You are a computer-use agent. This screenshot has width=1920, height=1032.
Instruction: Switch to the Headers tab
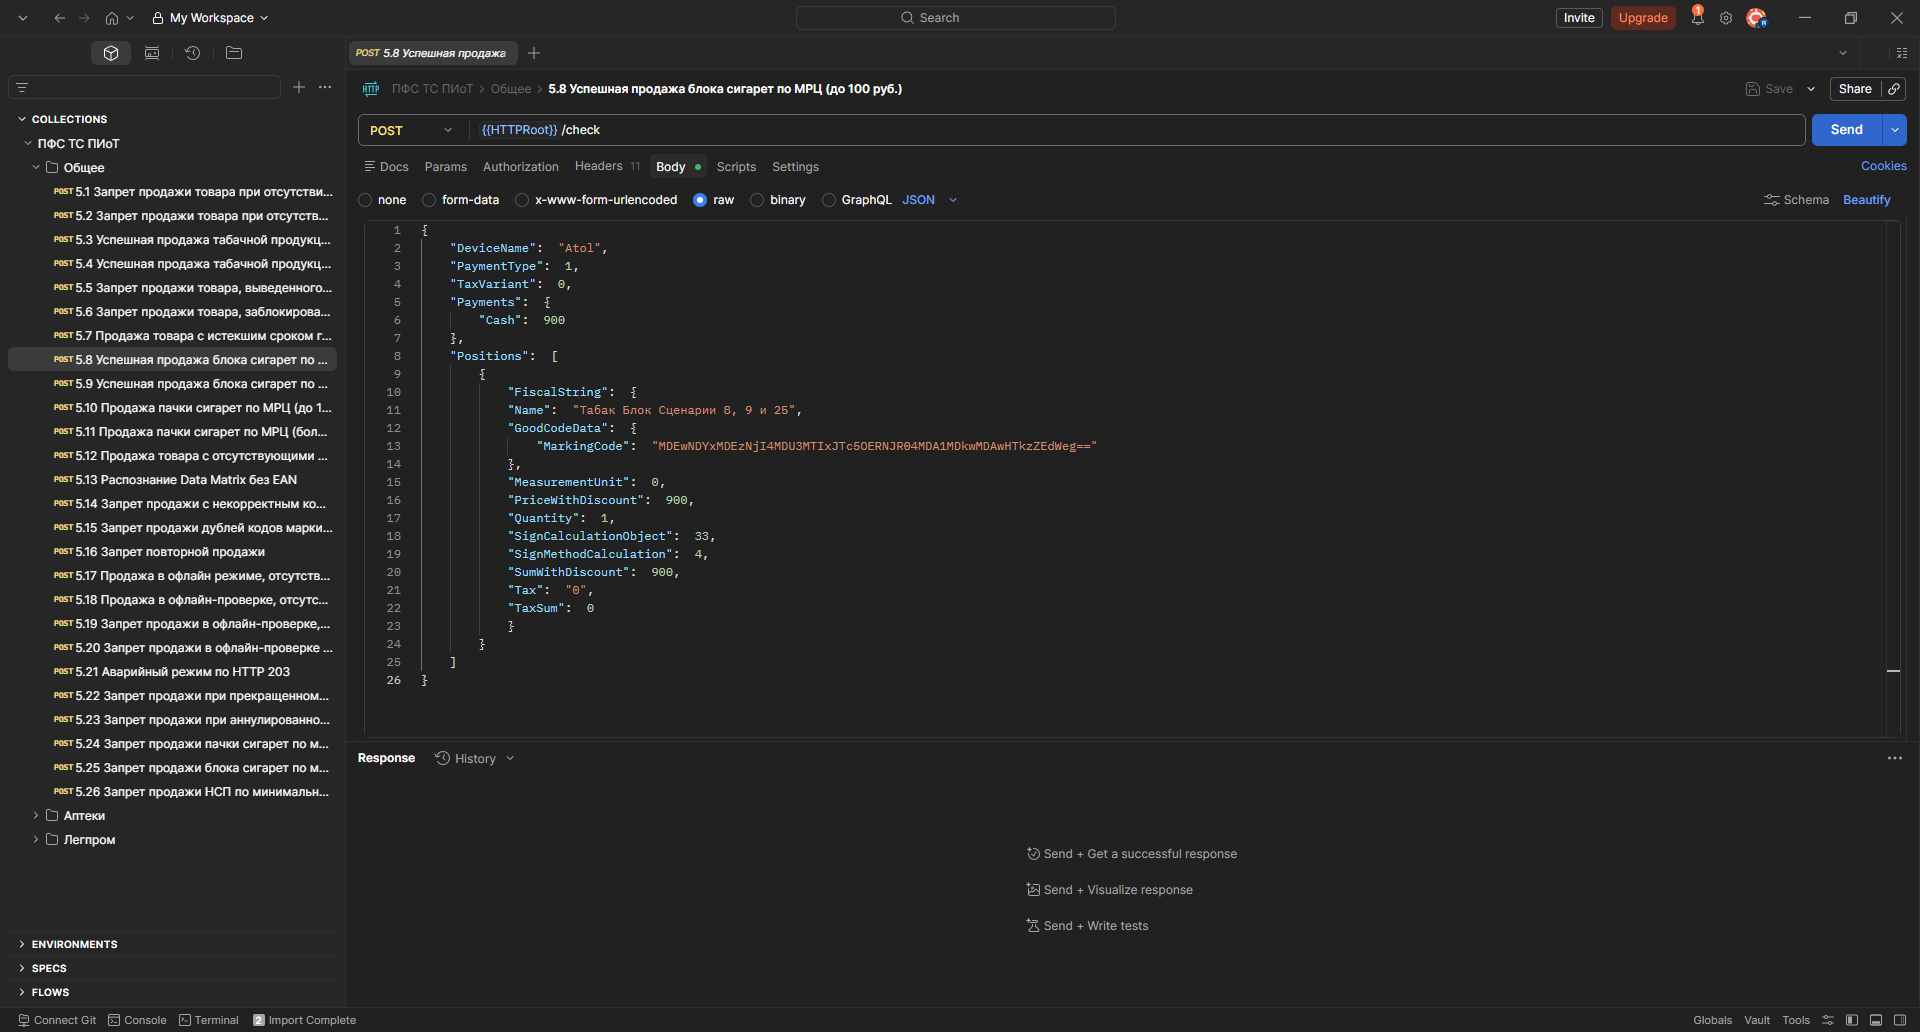point(606,166)
